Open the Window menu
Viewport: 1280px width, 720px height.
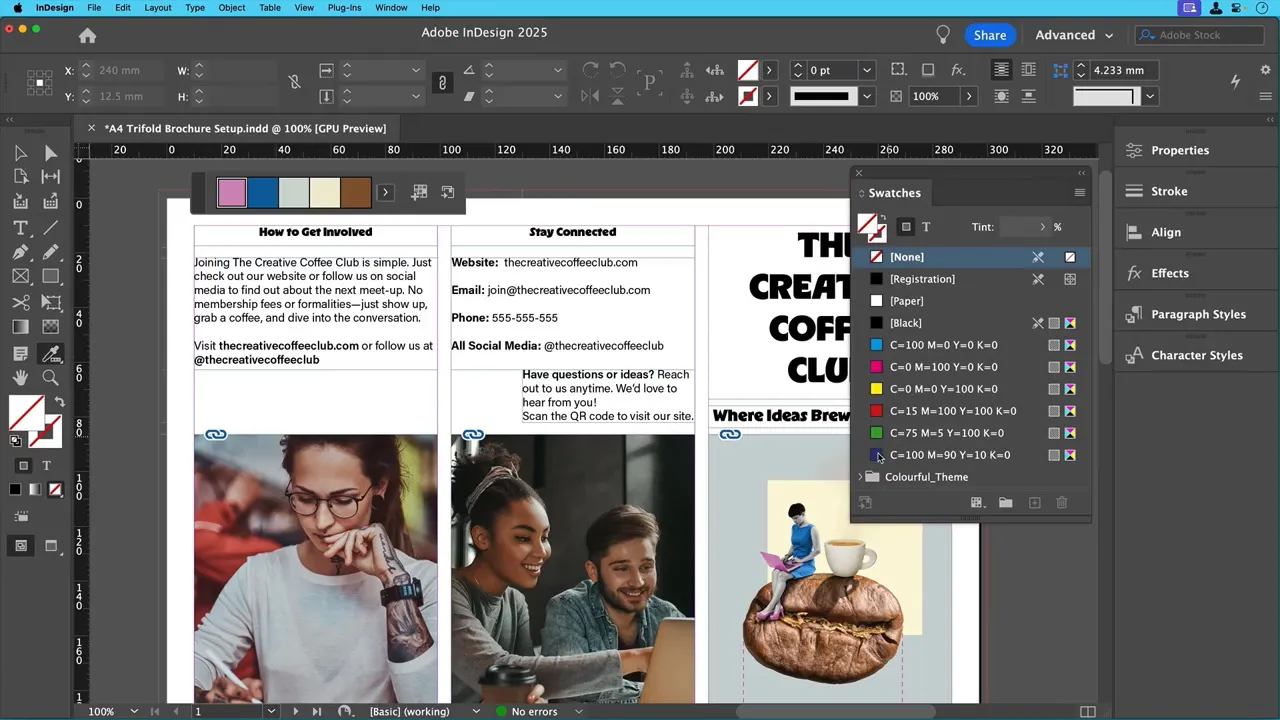tap(390, 7)
